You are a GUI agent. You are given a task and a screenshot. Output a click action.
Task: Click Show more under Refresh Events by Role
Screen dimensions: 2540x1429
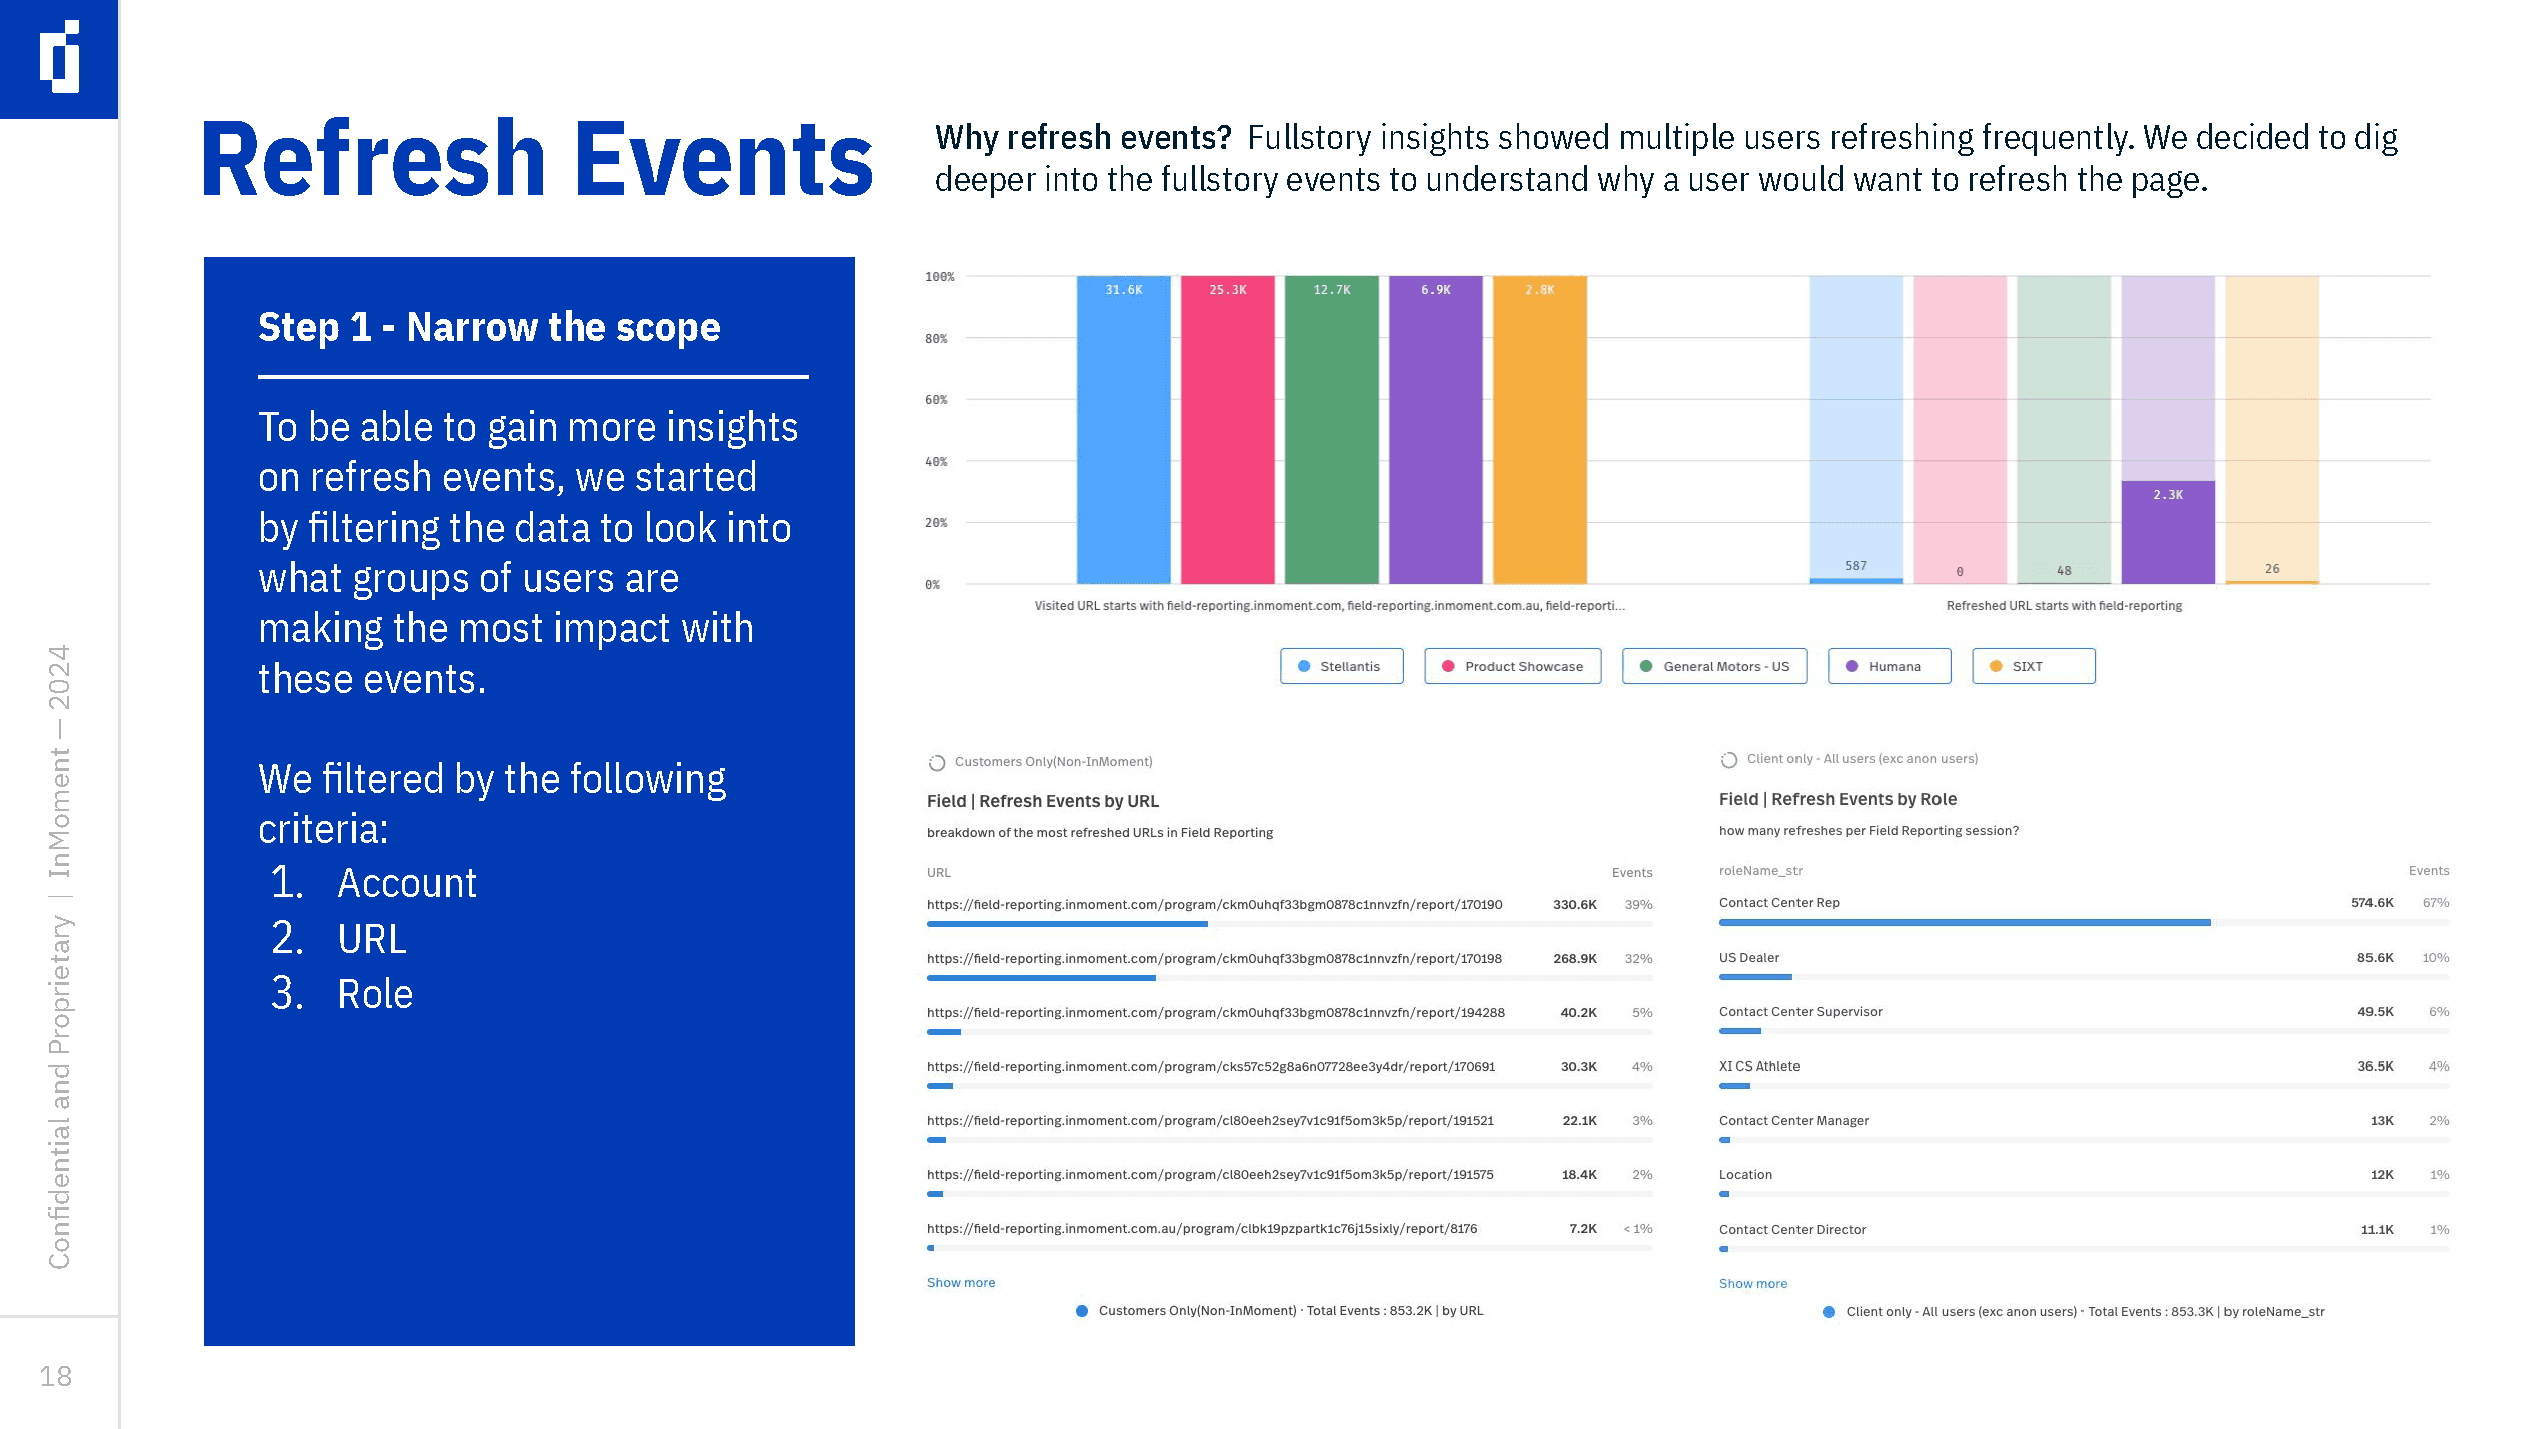pos(1753,1283)
